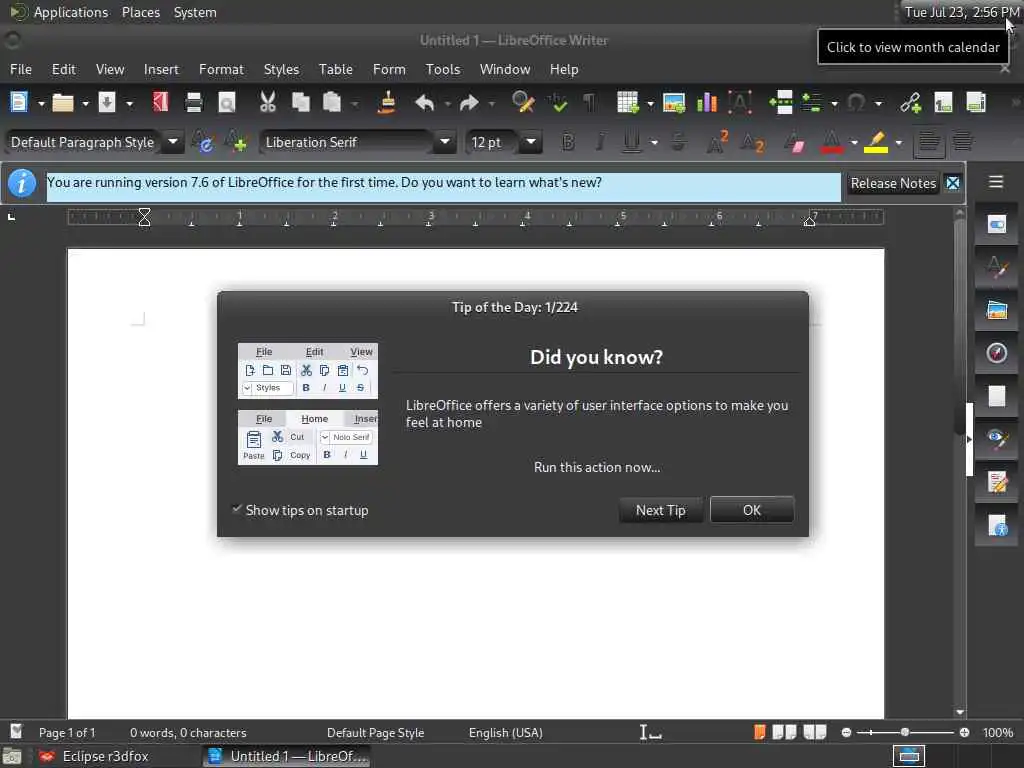Open the Insert menu
Screen dimensions: 1024x768
(161, 69)
